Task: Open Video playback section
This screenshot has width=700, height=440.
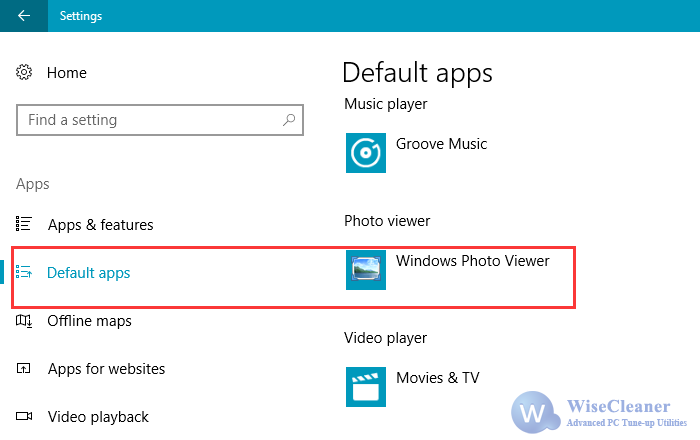Action: (x=98, y=417)
